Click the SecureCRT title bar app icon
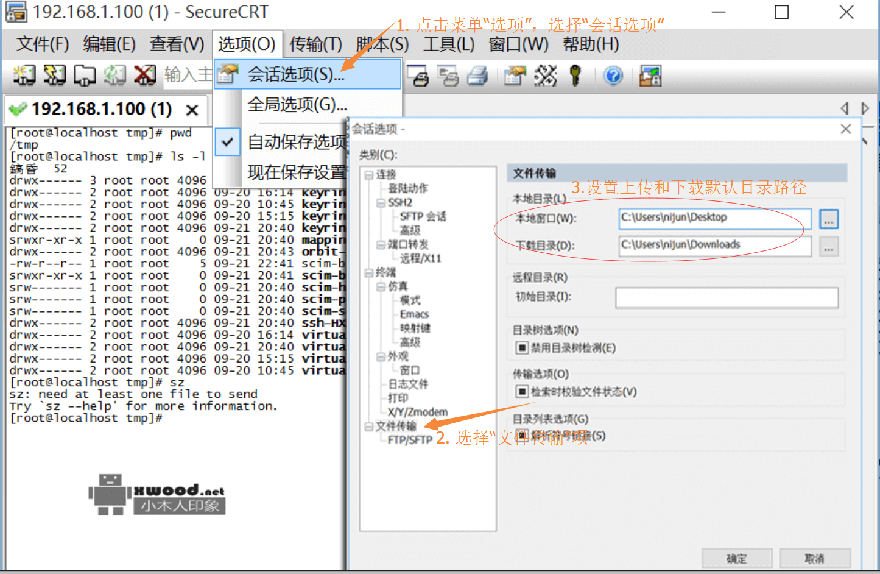The image size is (880, 574). click(x=15, y=12)
